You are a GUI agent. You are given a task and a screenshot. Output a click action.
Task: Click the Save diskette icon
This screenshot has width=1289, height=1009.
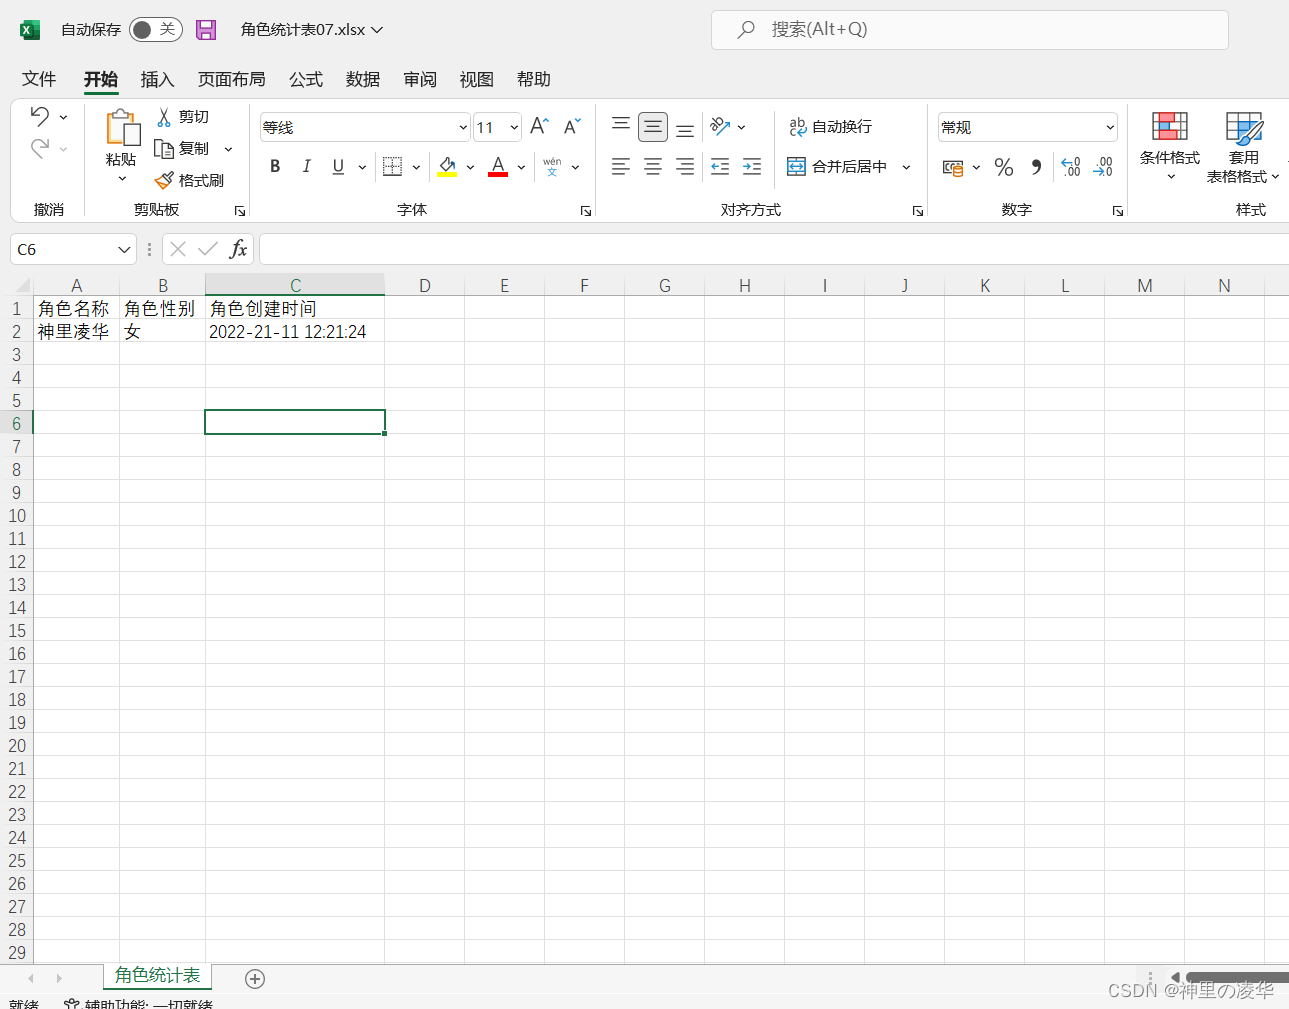click(x=206, y=29)
